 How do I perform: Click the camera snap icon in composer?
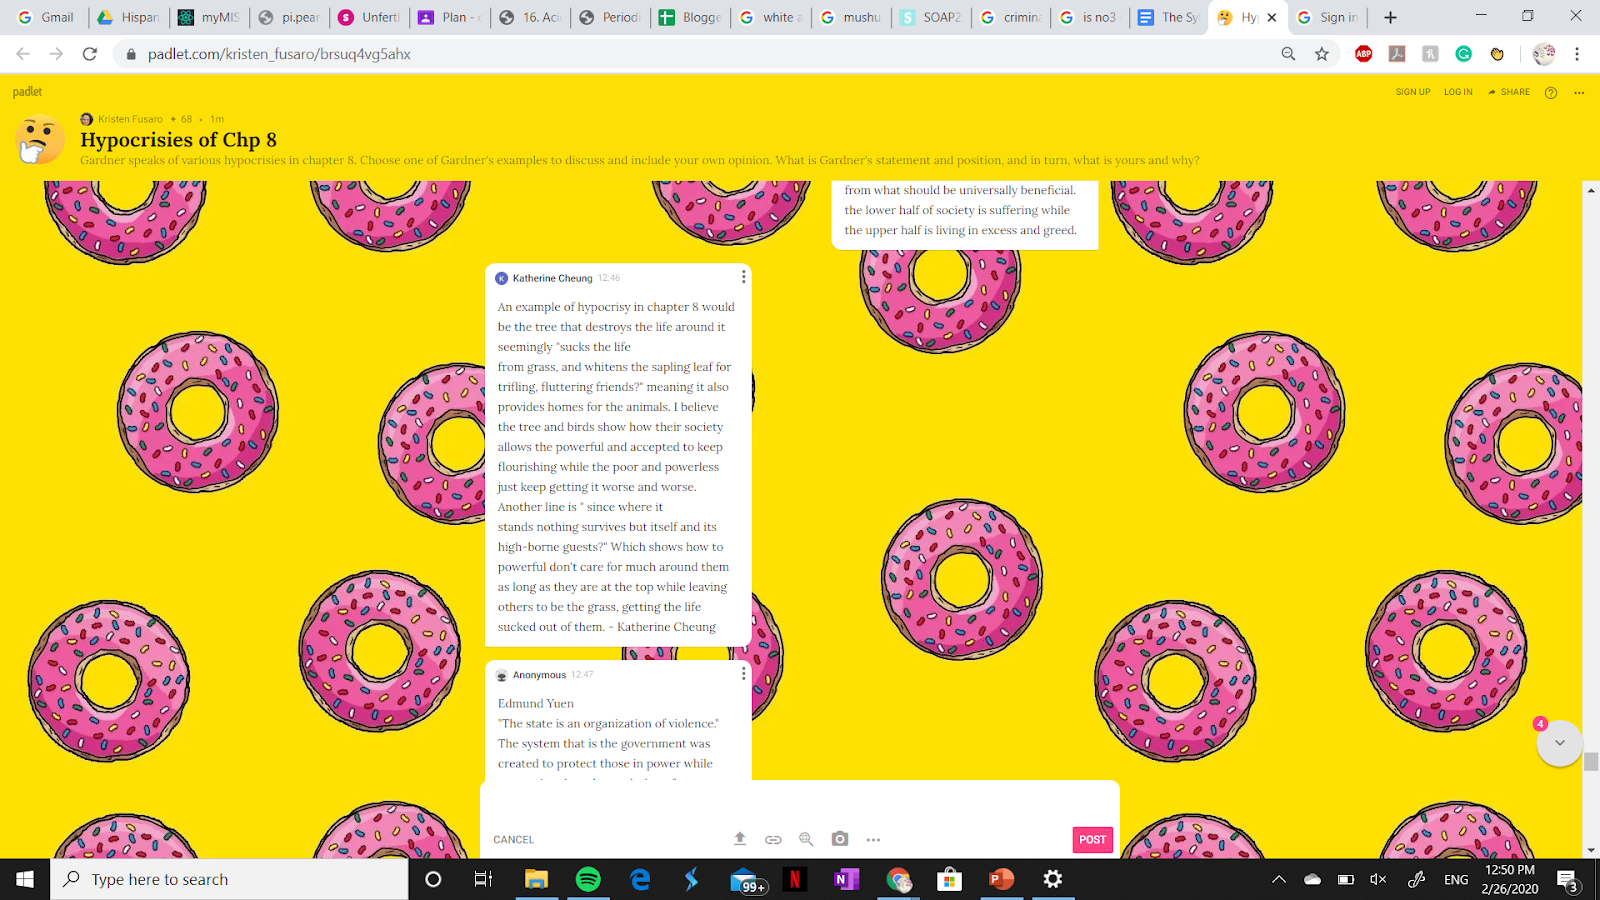[840, 839]
